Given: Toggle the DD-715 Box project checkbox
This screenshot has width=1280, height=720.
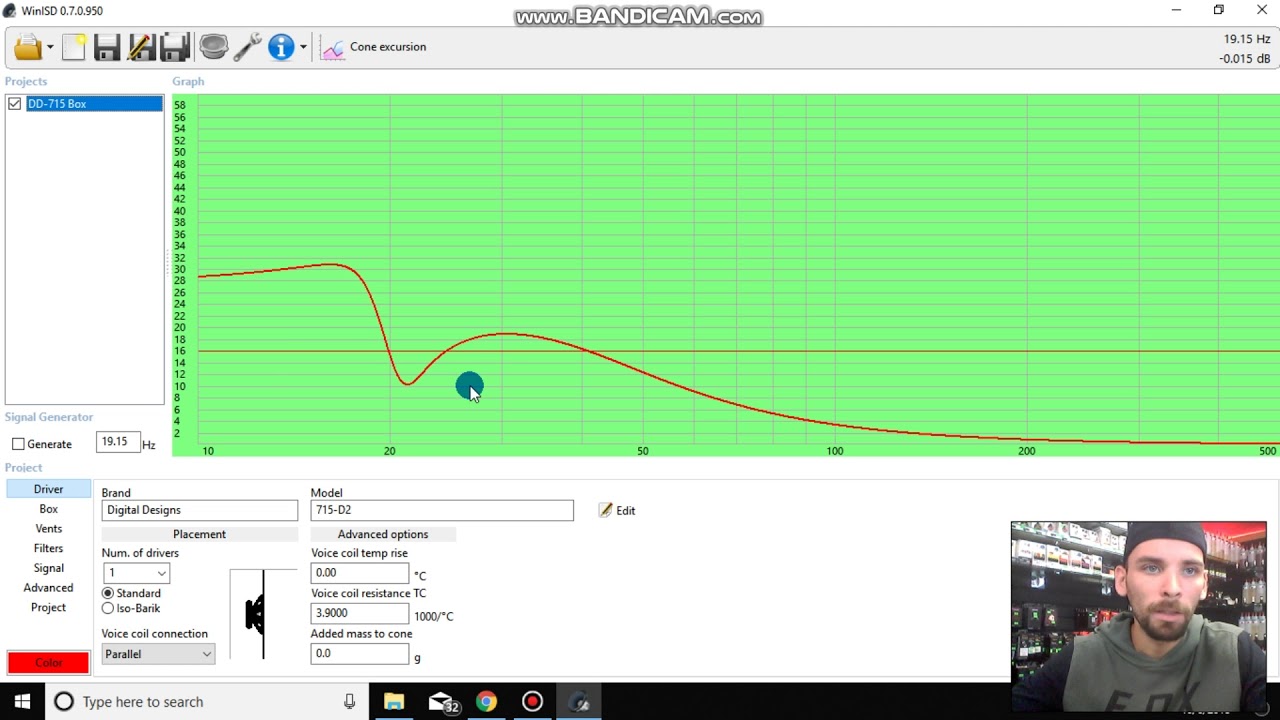Looking at the screenshot, I should [x=15, y=104].
